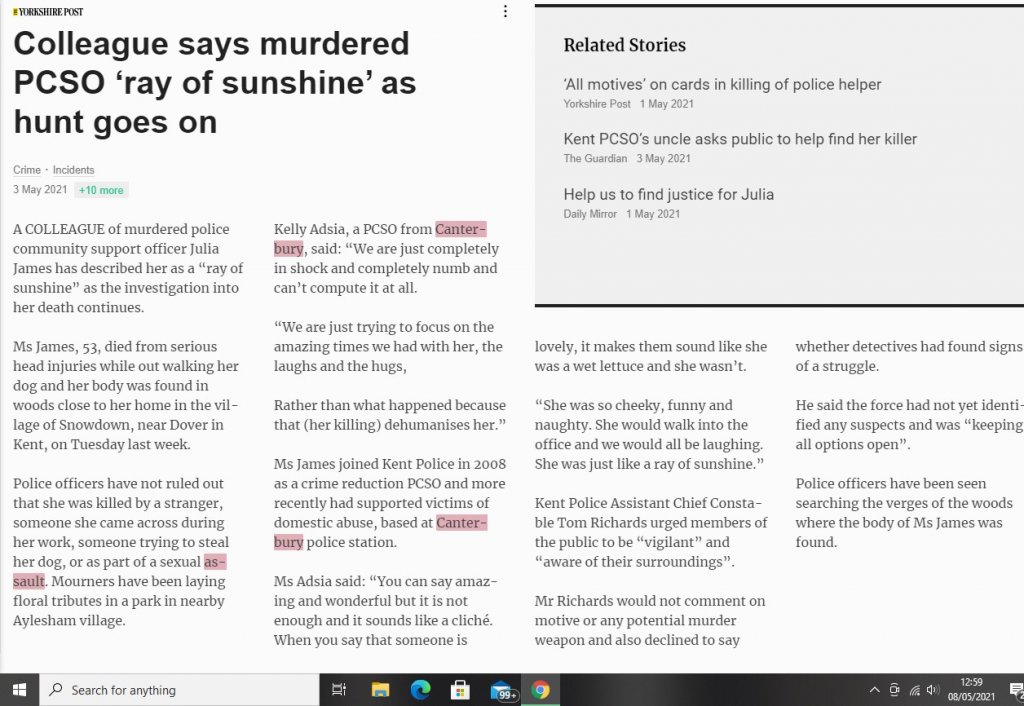1024x706 pixels.
Task: Click the volume speaker tray icon
Action: [x=933, y=689]
